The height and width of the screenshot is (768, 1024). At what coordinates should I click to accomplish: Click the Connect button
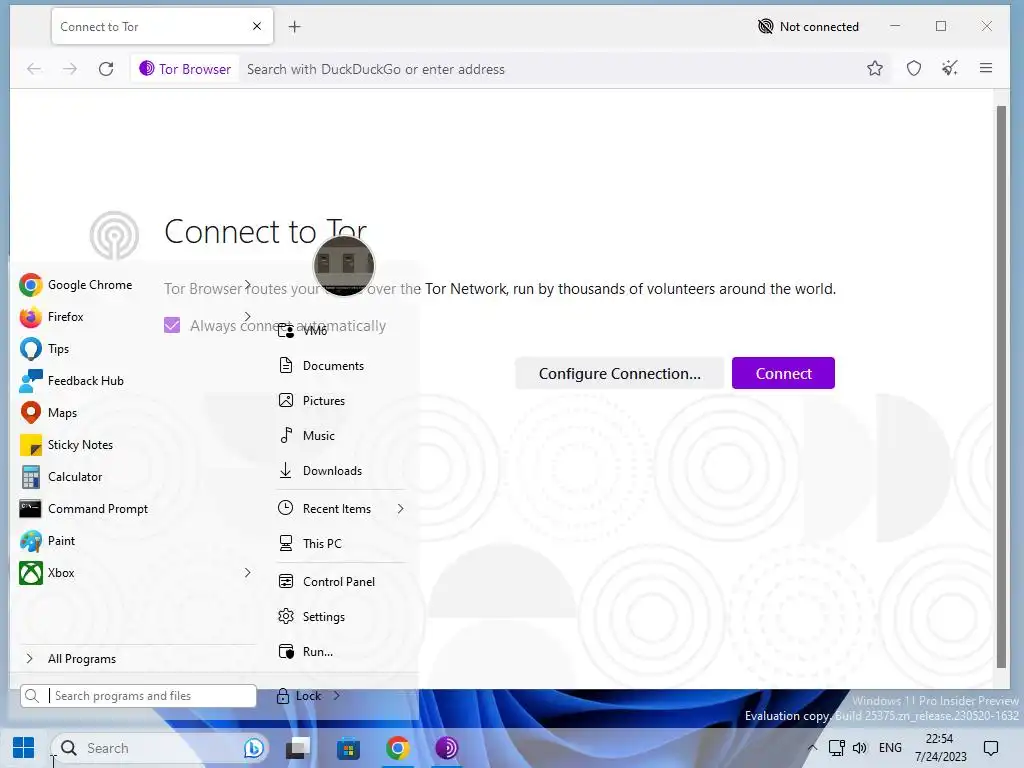click(783, 374)
